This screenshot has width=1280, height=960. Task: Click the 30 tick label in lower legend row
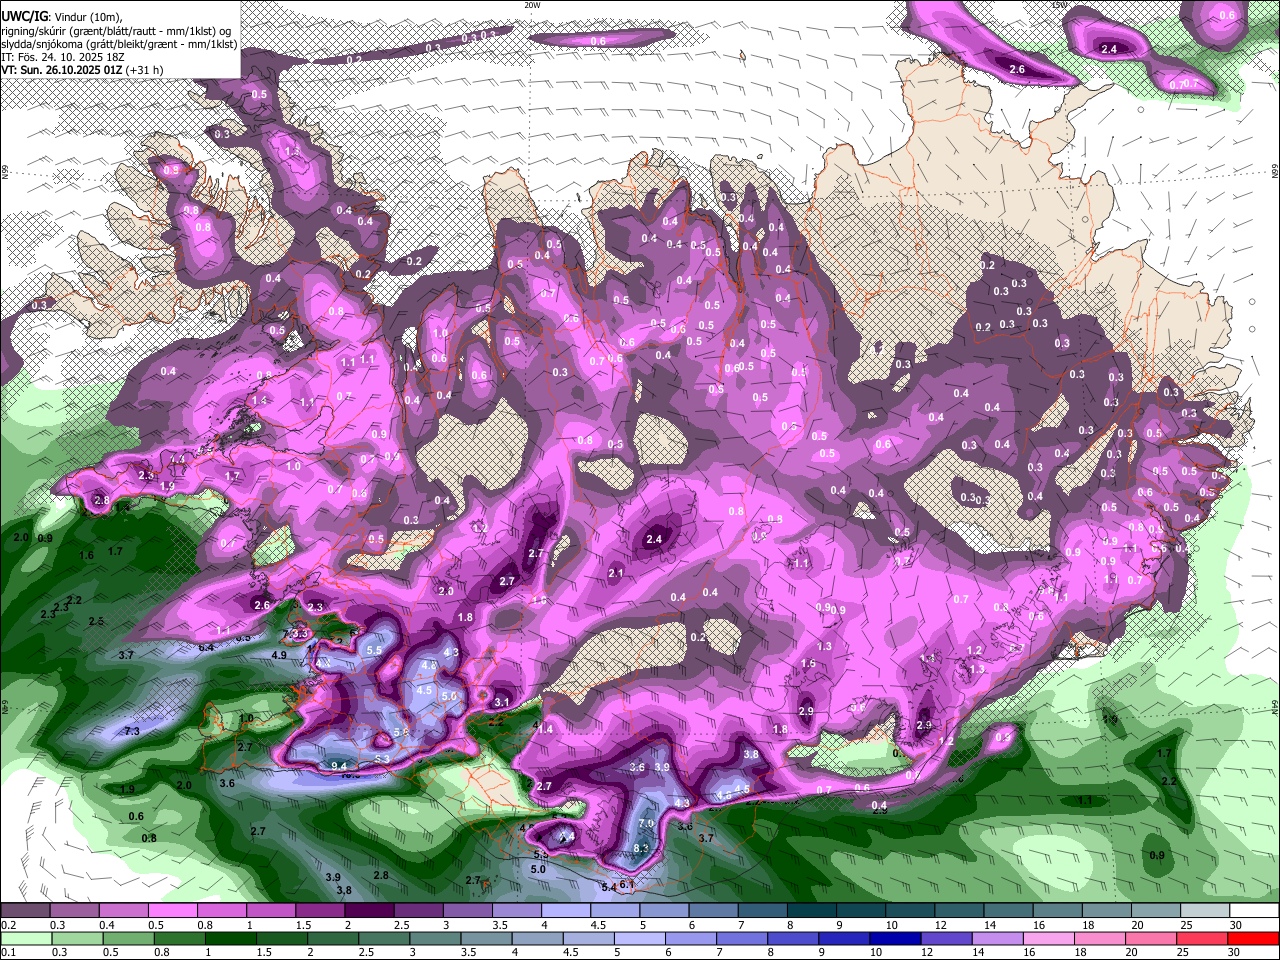[x=1235, y=952]
